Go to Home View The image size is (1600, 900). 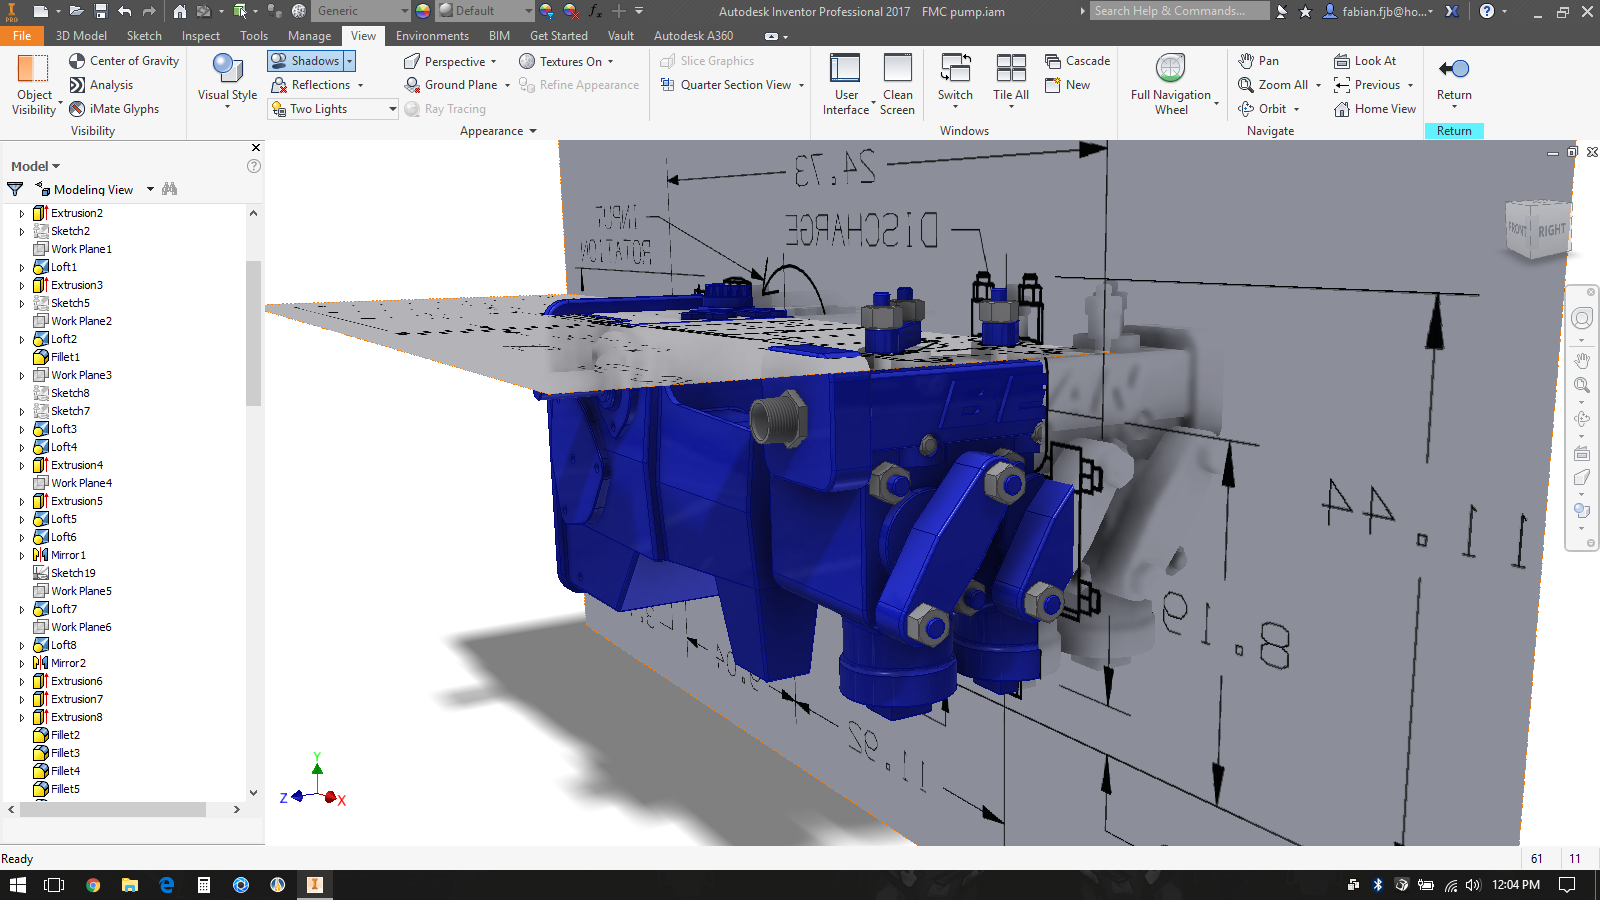point(1375,109)
